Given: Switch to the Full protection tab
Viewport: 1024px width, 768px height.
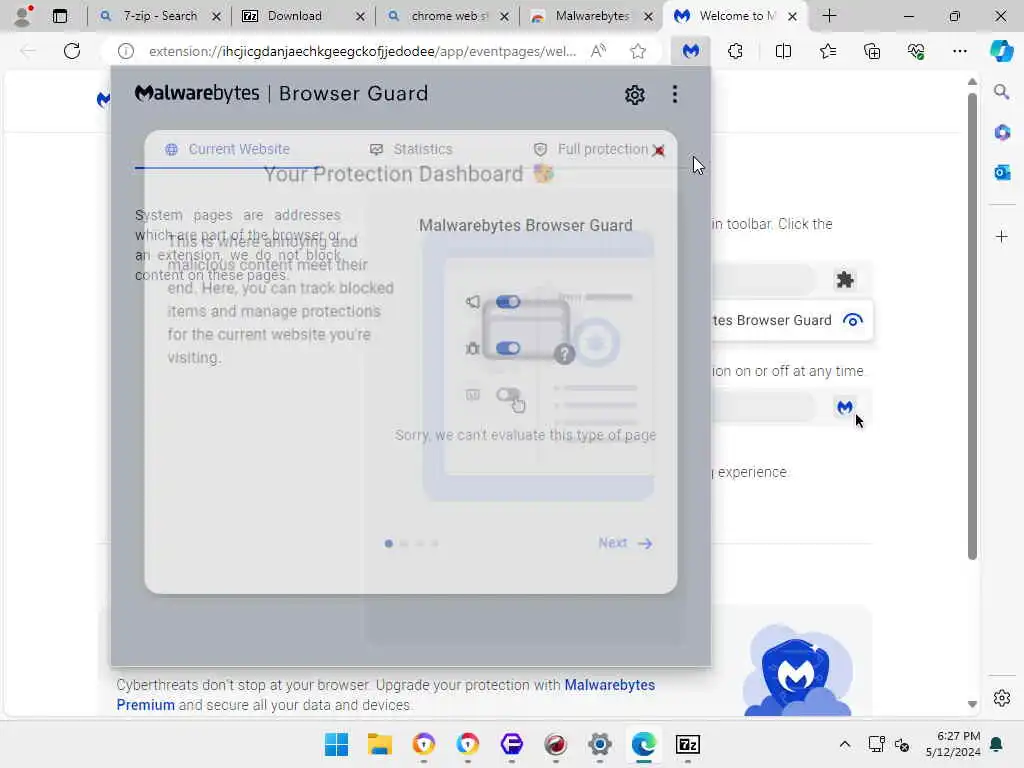Looking at the screenshot, I should pyautogui.click(x=591, y=149).
